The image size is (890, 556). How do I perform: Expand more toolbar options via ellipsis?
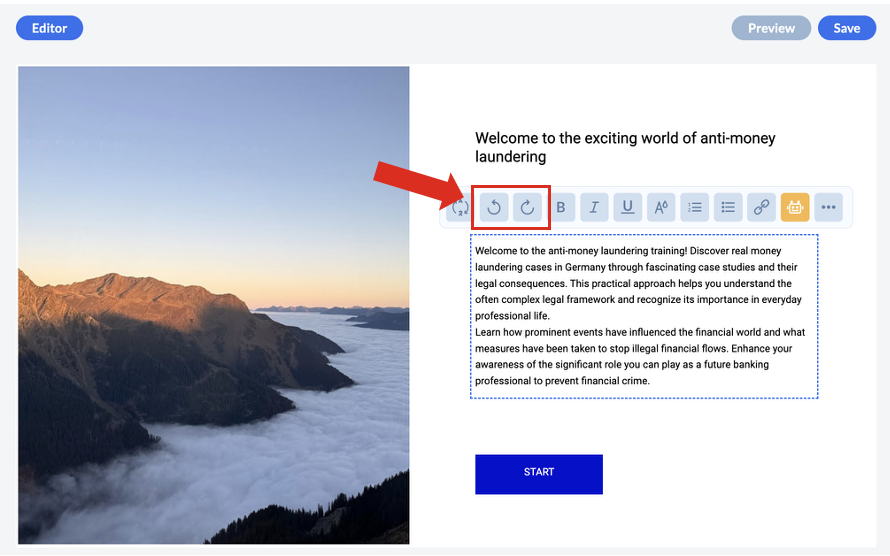[828, 208]
